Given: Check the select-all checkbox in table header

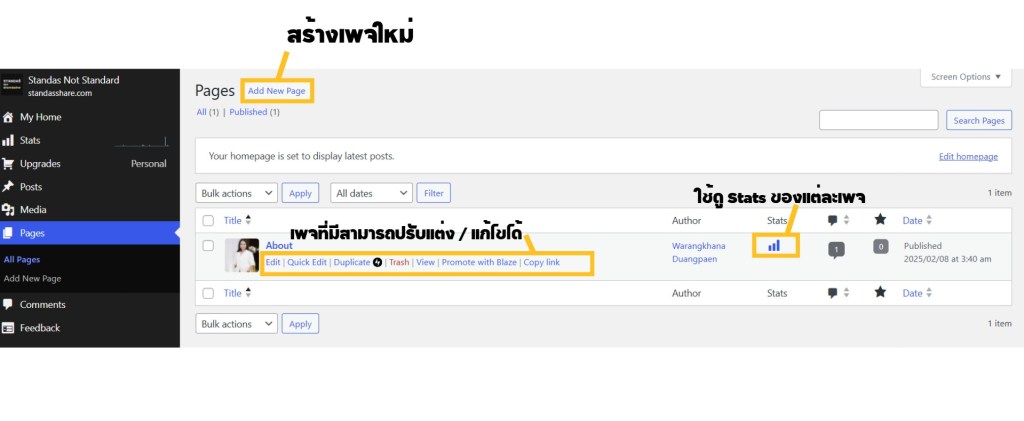Looking at the screenshot, I should tap(208, 220).
